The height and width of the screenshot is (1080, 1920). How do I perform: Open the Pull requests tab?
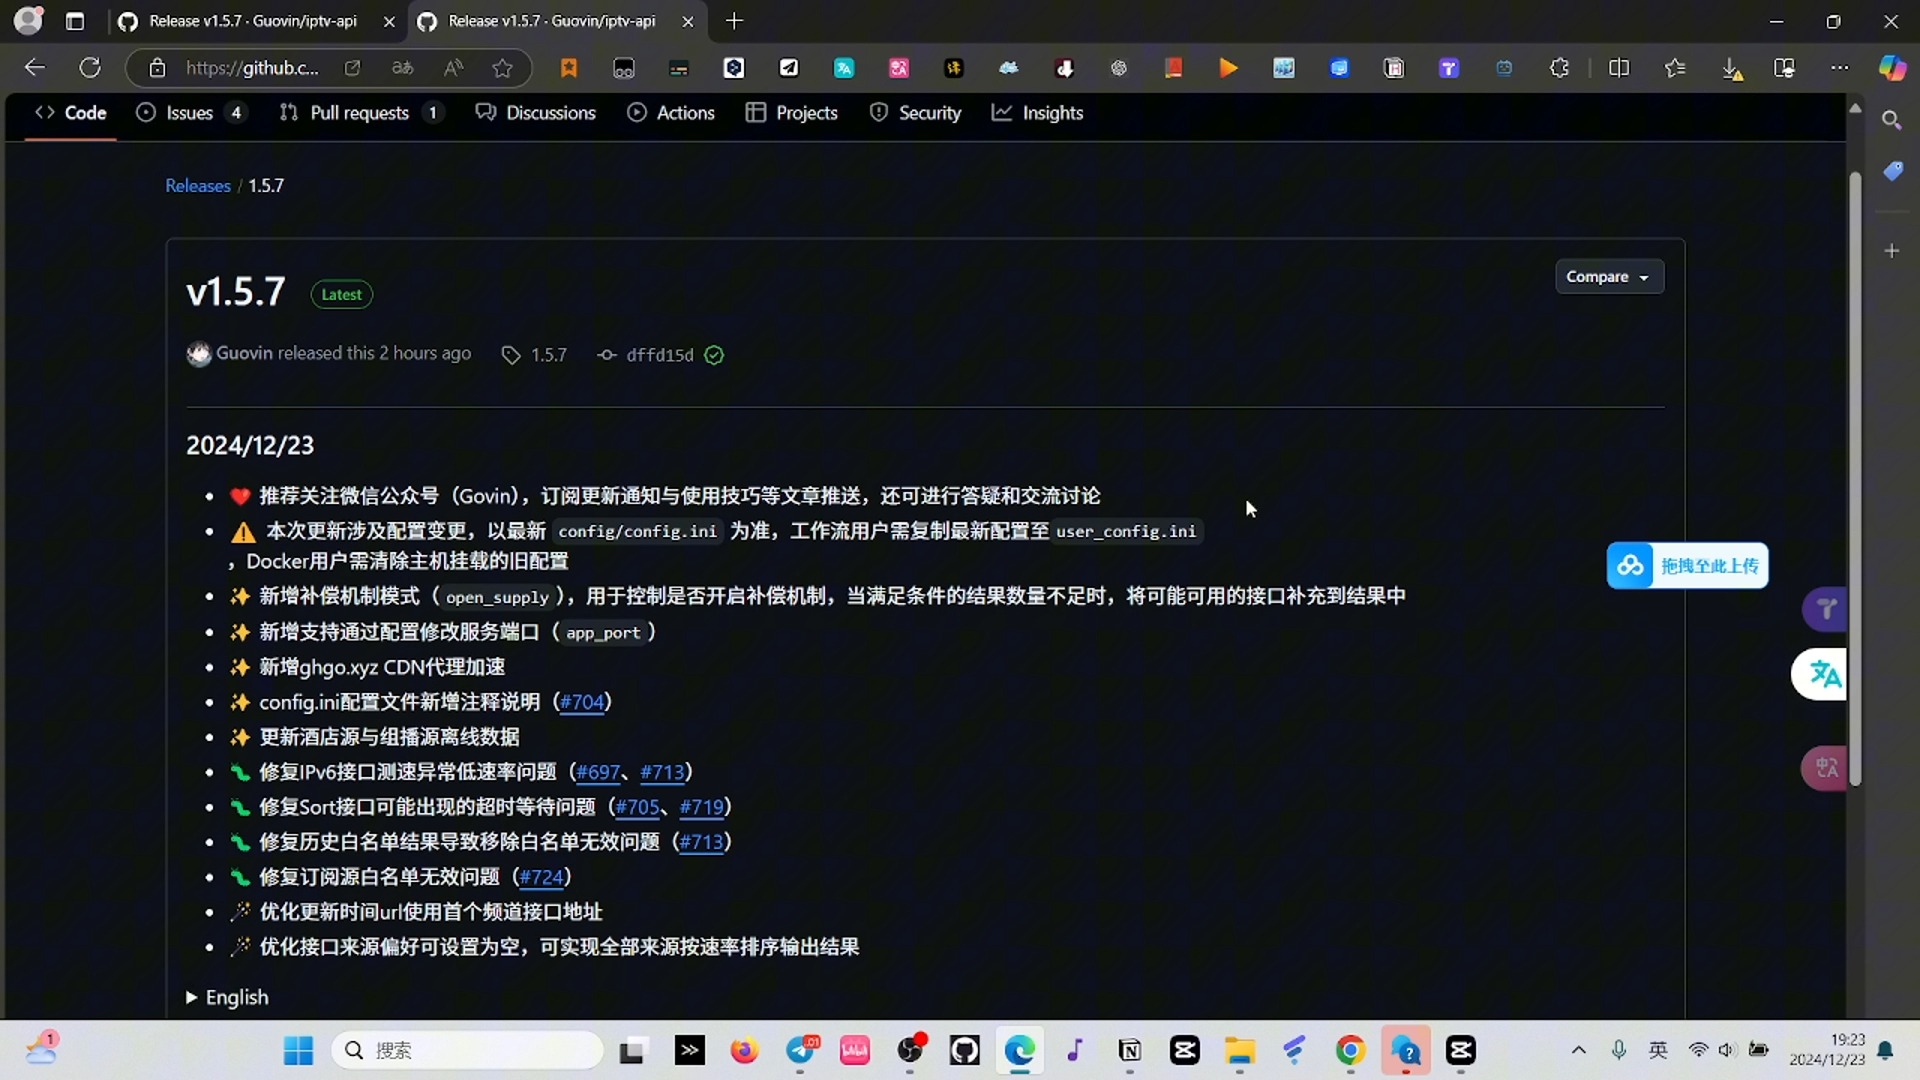(360, 113)
